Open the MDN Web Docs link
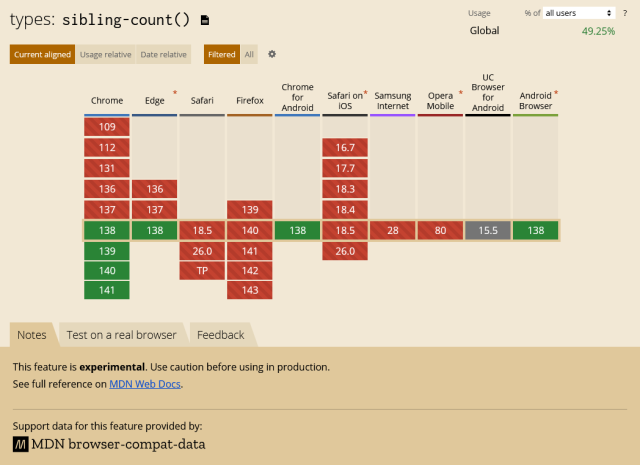The width and height of the screenshot is (640, 465). pyautogui.click(x=145, y=384)
